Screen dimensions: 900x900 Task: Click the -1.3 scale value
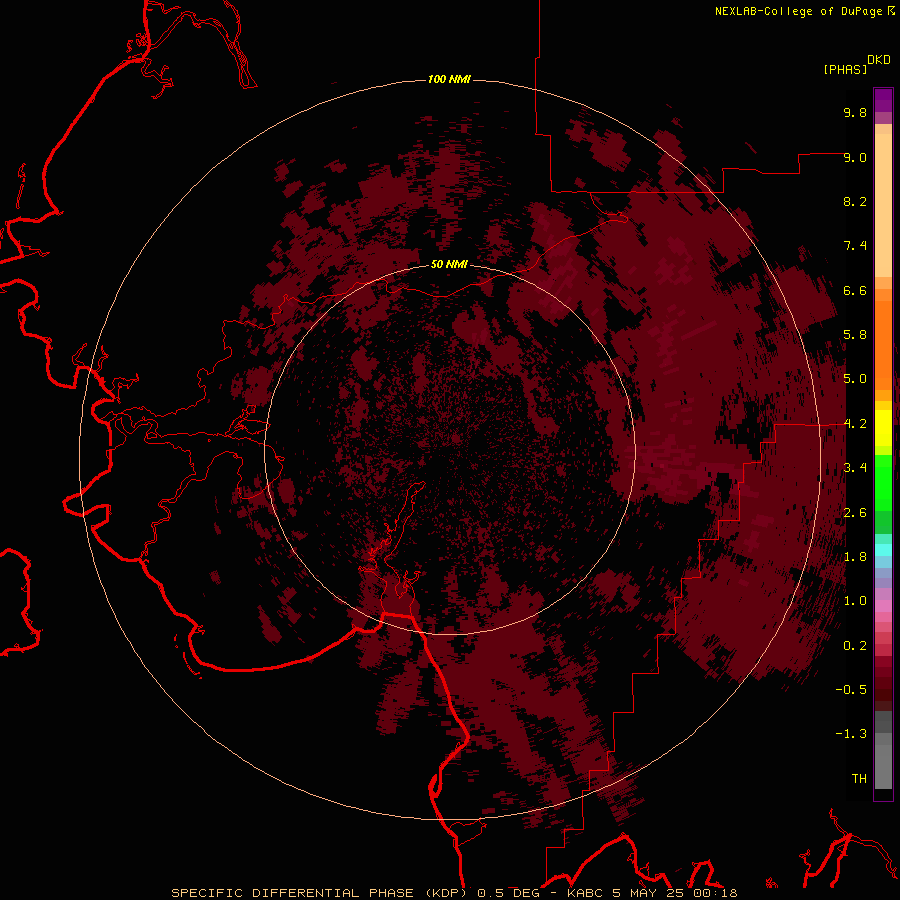(x=851, y=734)
